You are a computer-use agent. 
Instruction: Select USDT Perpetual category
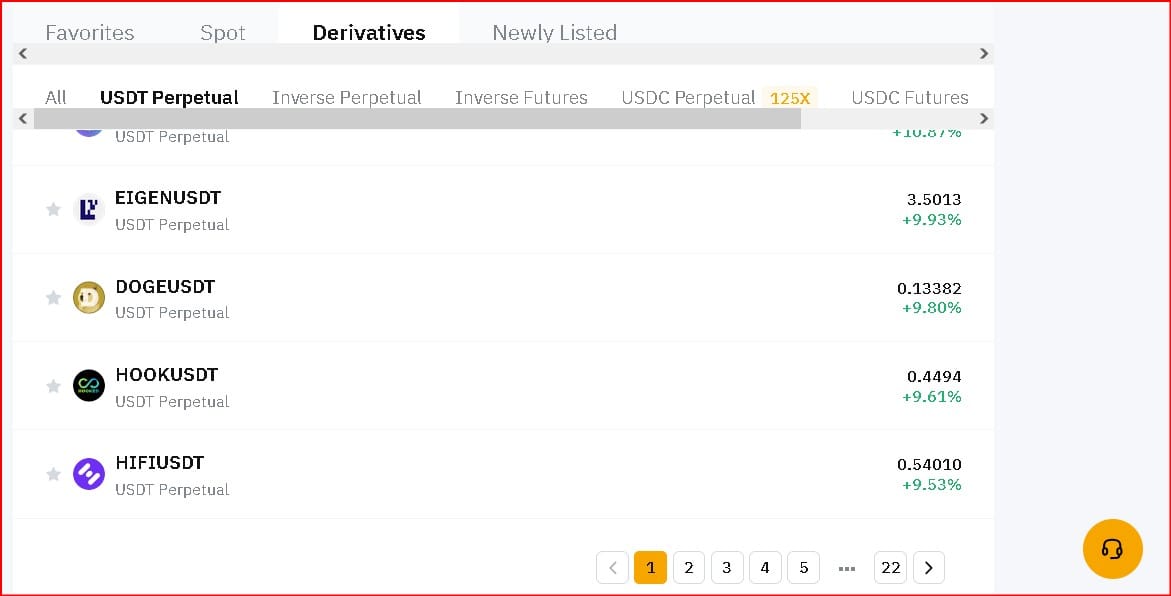tap(170, 98)
